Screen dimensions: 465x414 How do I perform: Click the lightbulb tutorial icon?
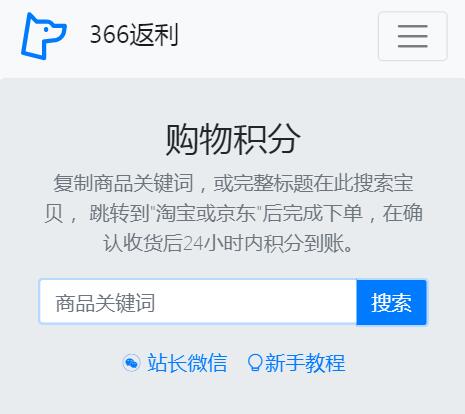coord(255,363)
